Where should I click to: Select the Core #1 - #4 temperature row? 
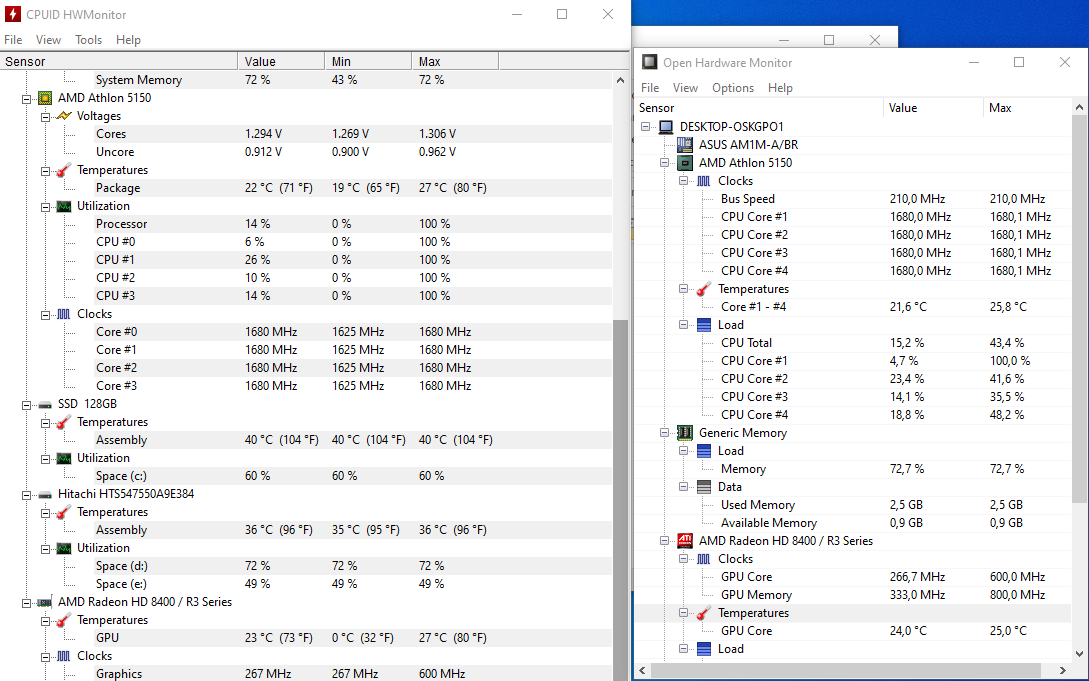pyautogui.click(x=854, y=307)
